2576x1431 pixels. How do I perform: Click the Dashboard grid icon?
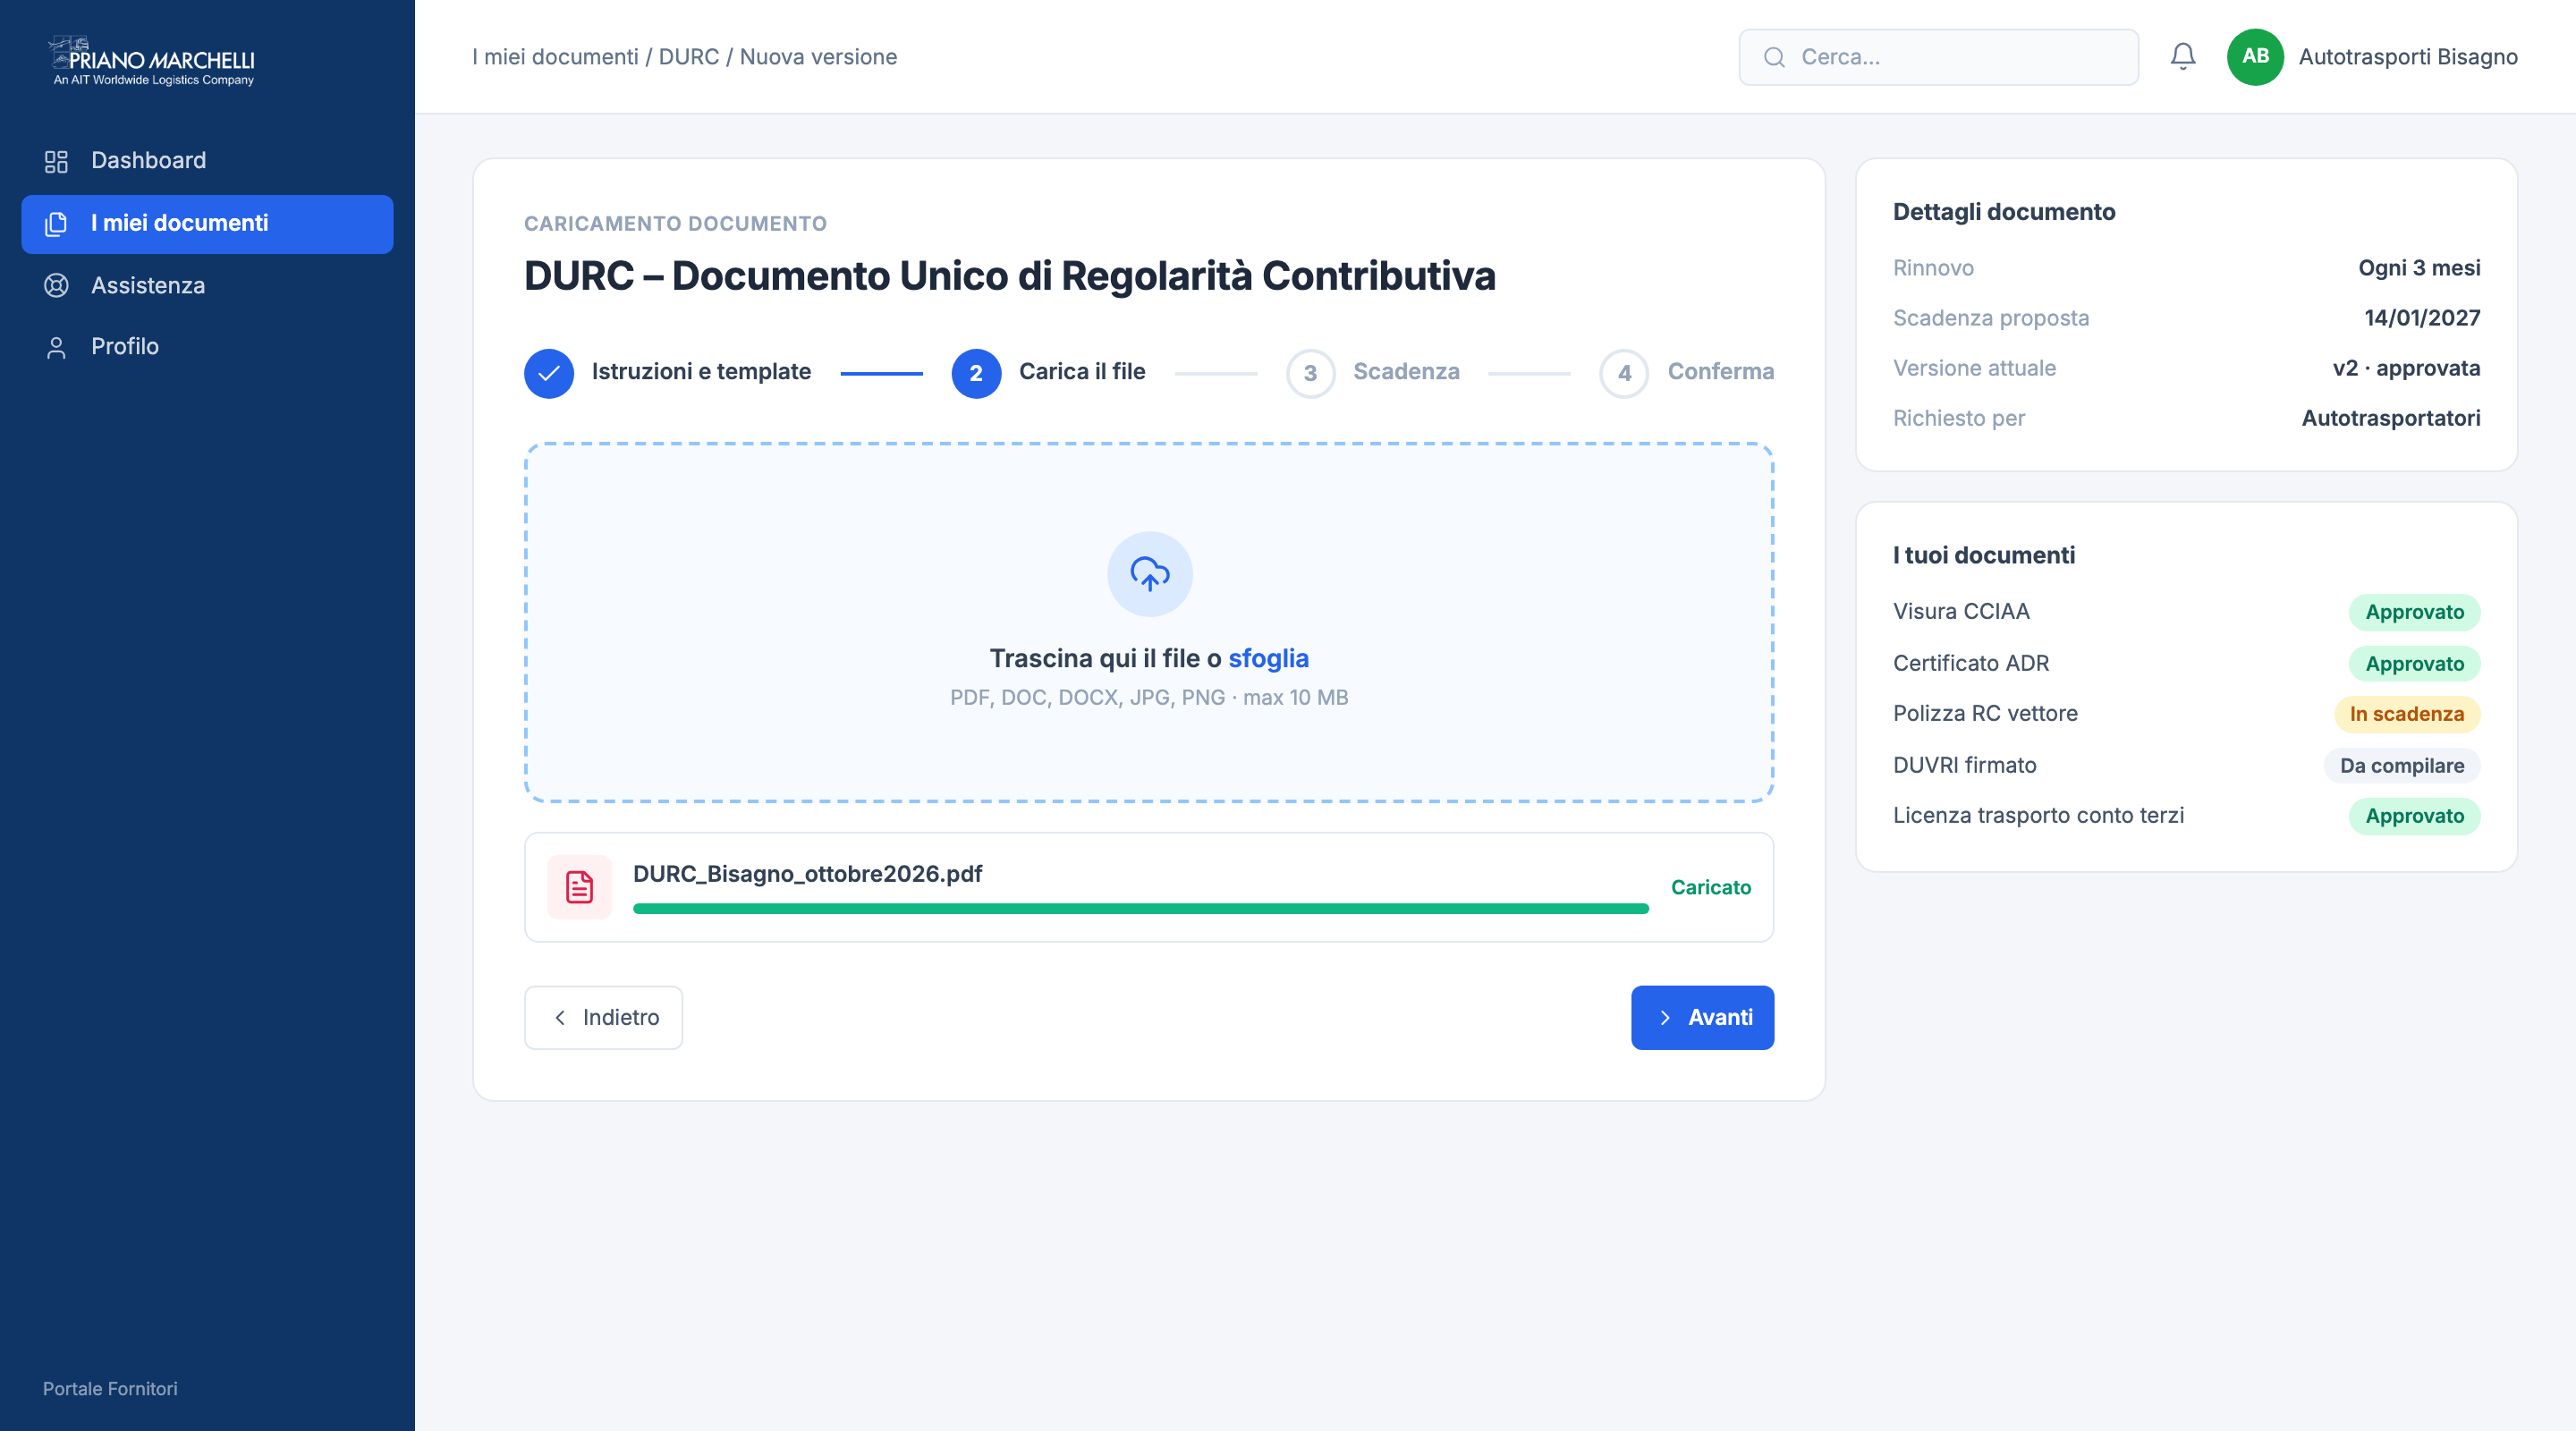(56, 161)
